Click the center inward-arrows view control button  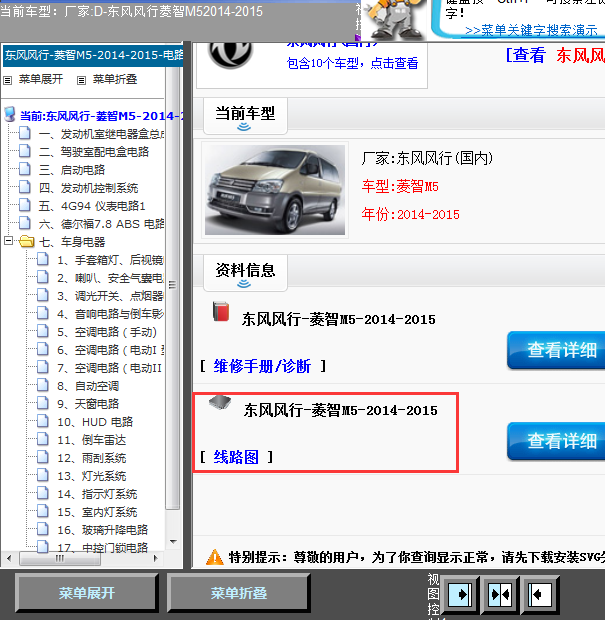(500, 594)
